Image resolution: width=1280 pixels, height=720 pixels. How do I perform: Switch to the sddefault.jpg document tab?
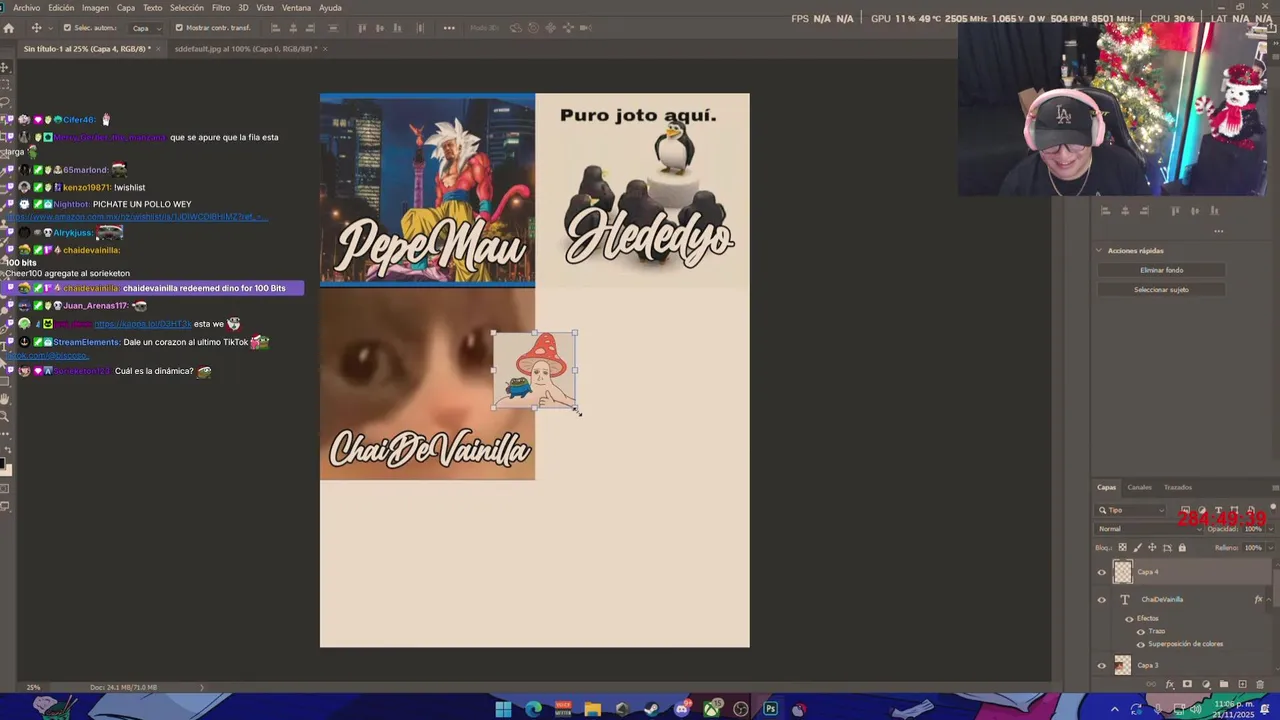tap(246, 48)
